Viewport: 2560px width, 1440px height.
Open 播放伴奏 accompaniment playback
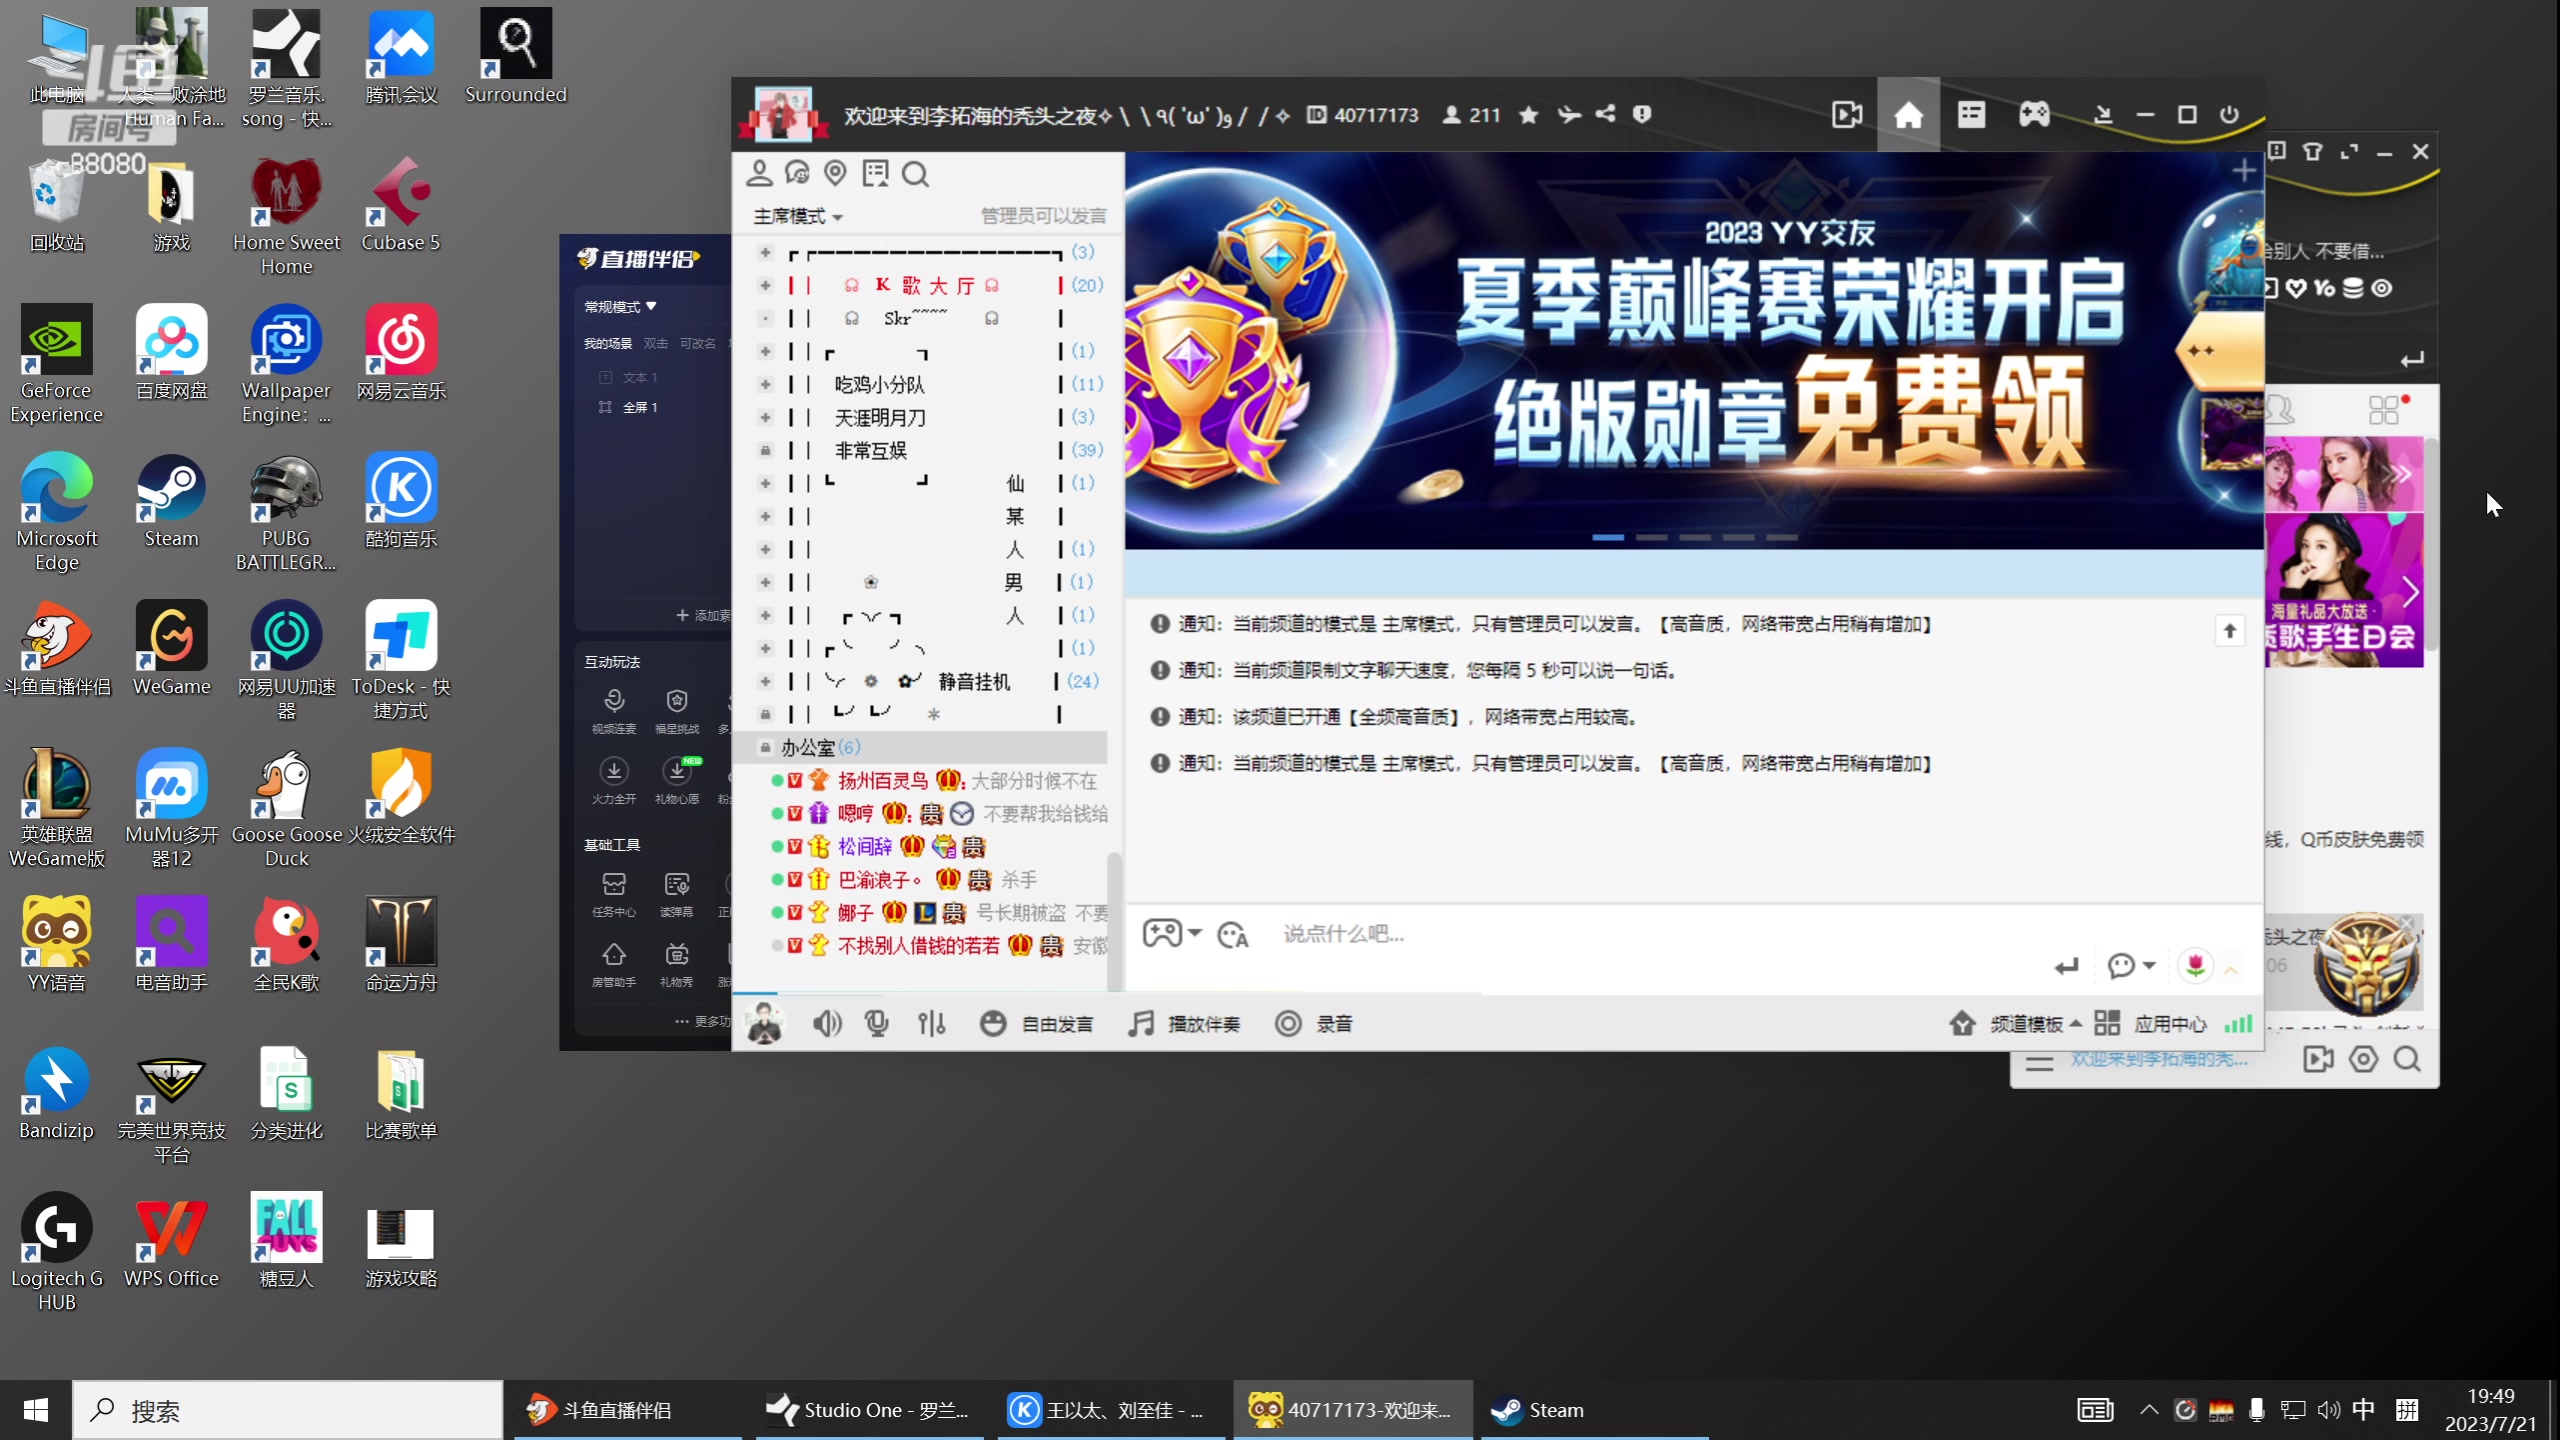(x=1186, y=1023)
